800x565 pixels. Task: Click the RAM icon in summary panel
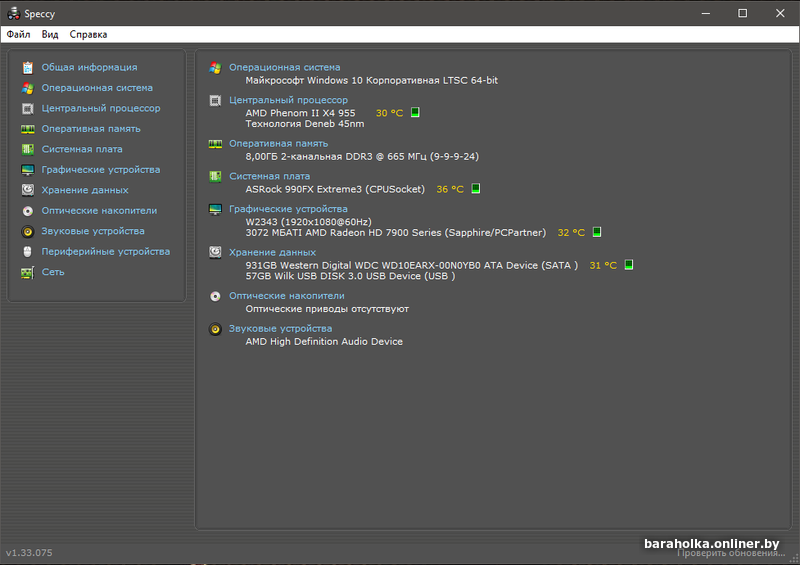point(215,144)
